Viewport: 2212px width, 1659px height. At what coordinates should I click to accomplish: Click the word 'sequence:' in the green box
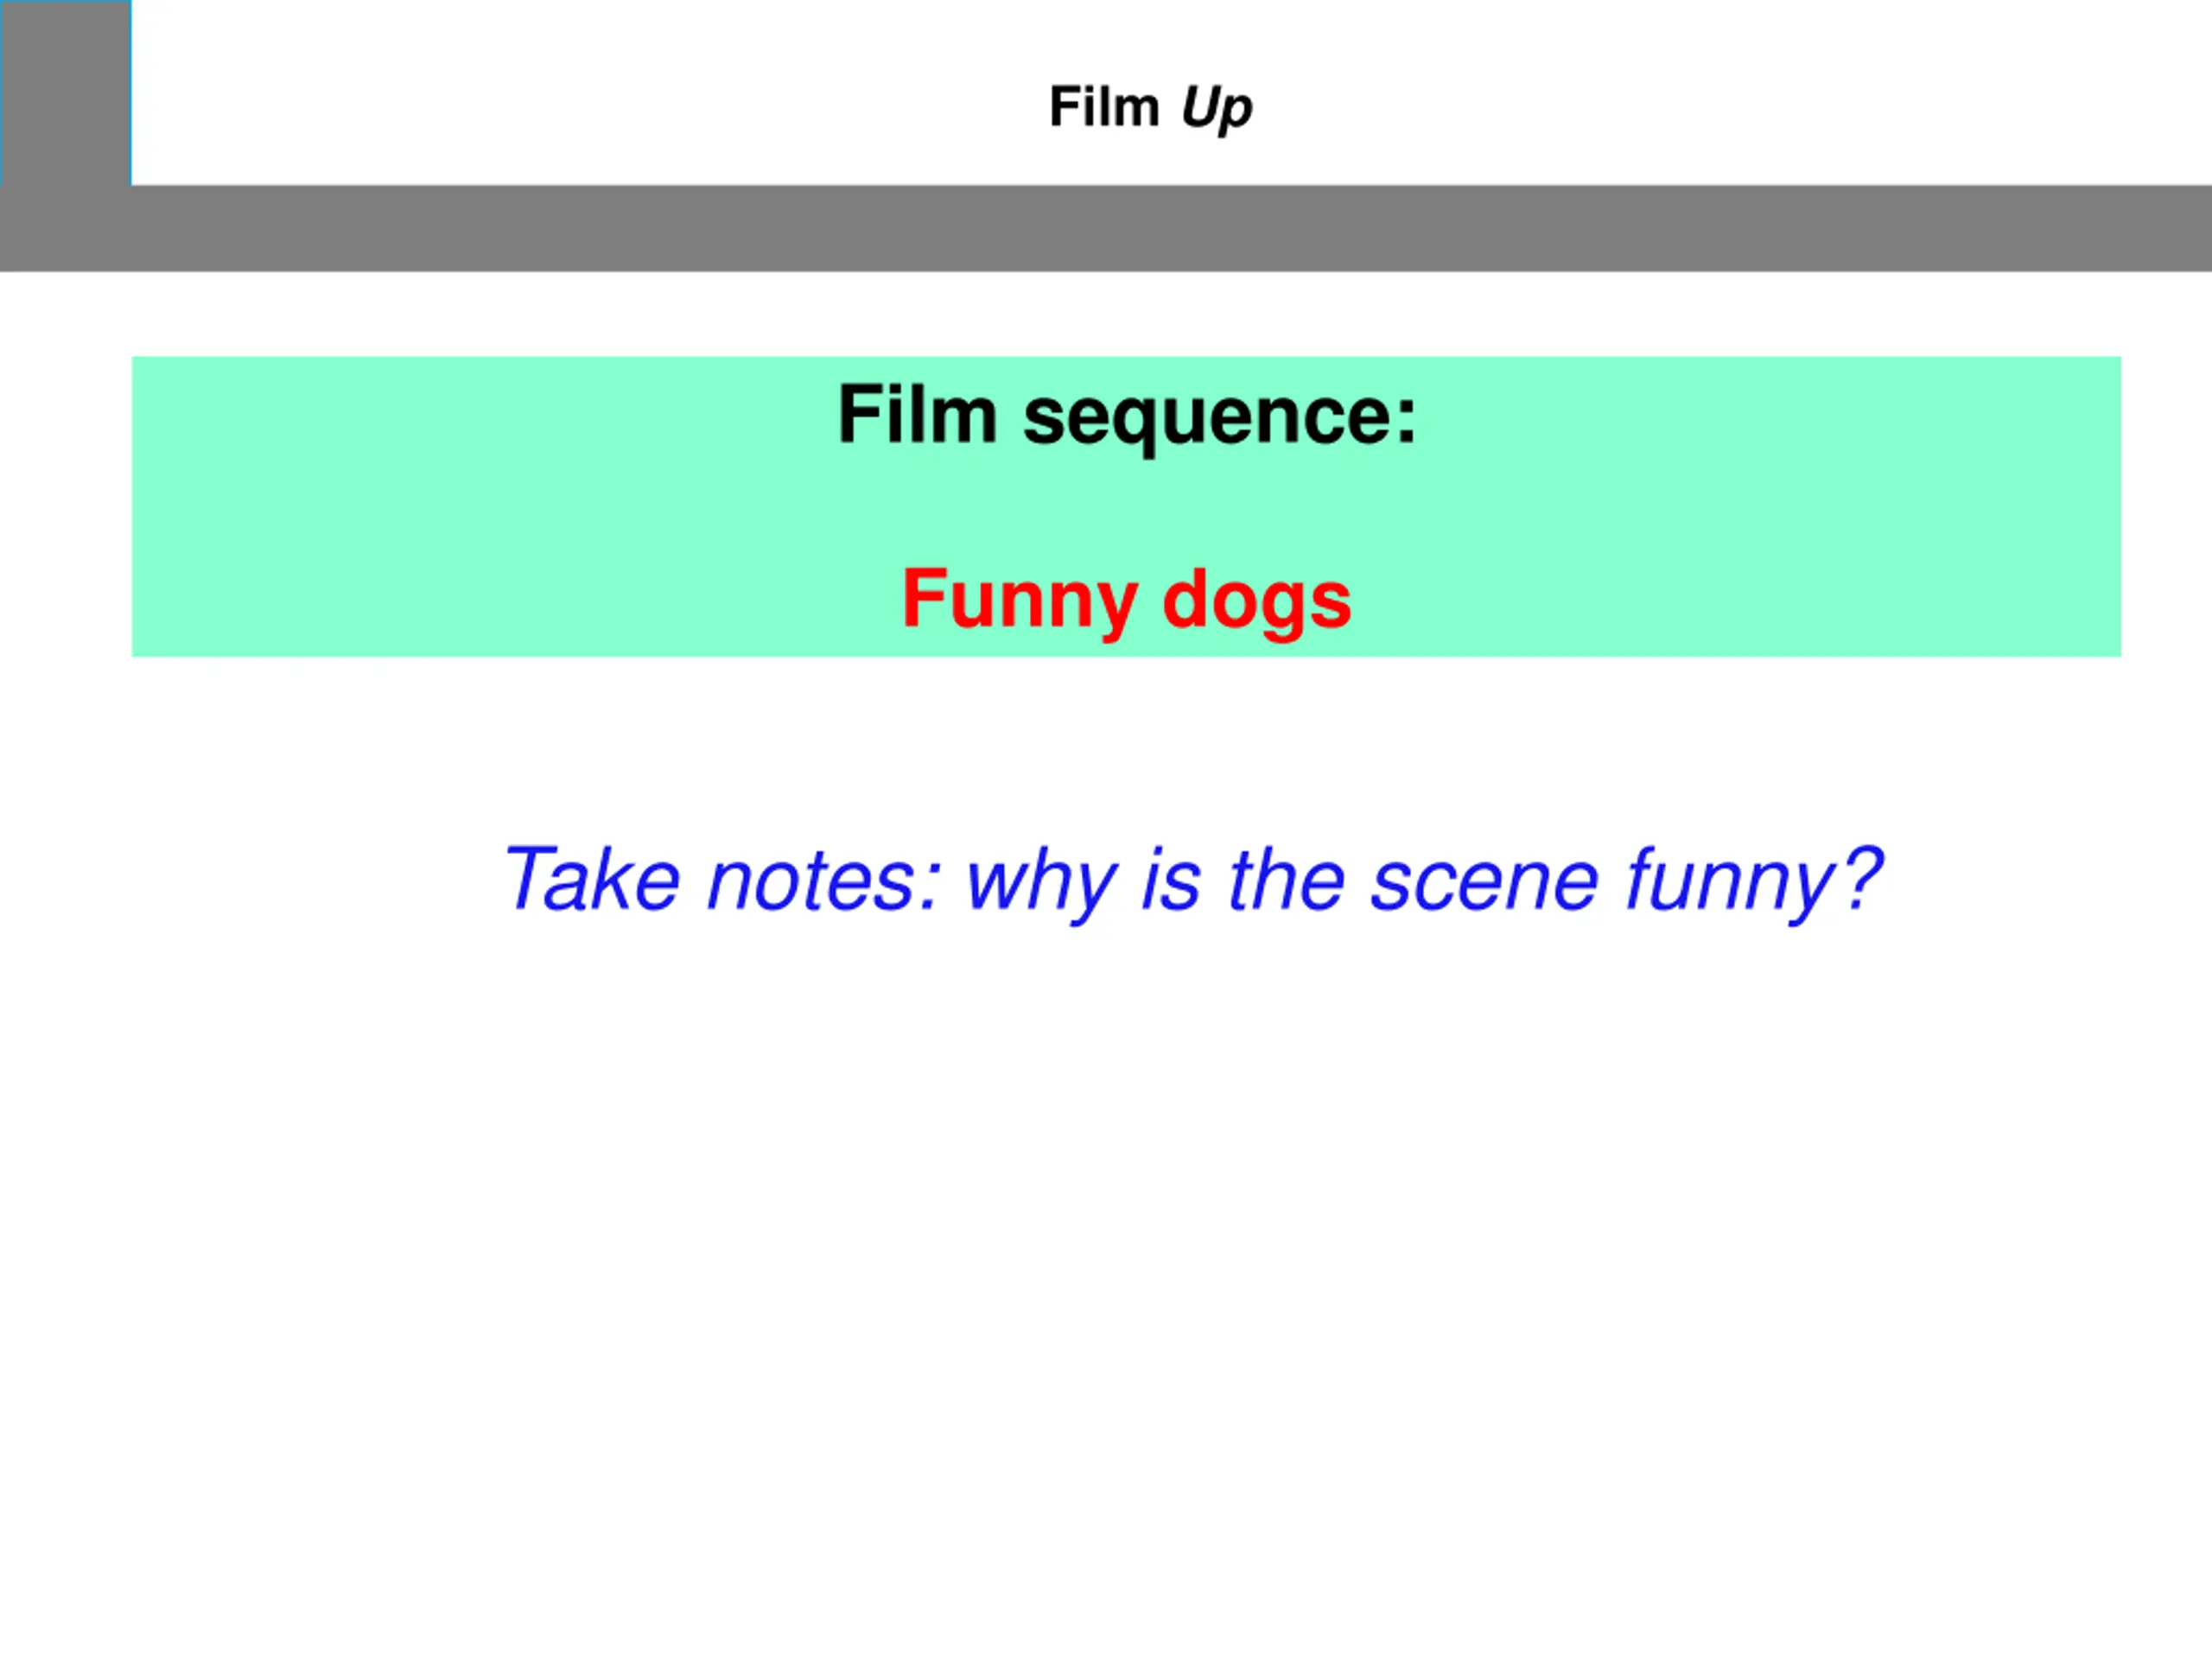1220,419
